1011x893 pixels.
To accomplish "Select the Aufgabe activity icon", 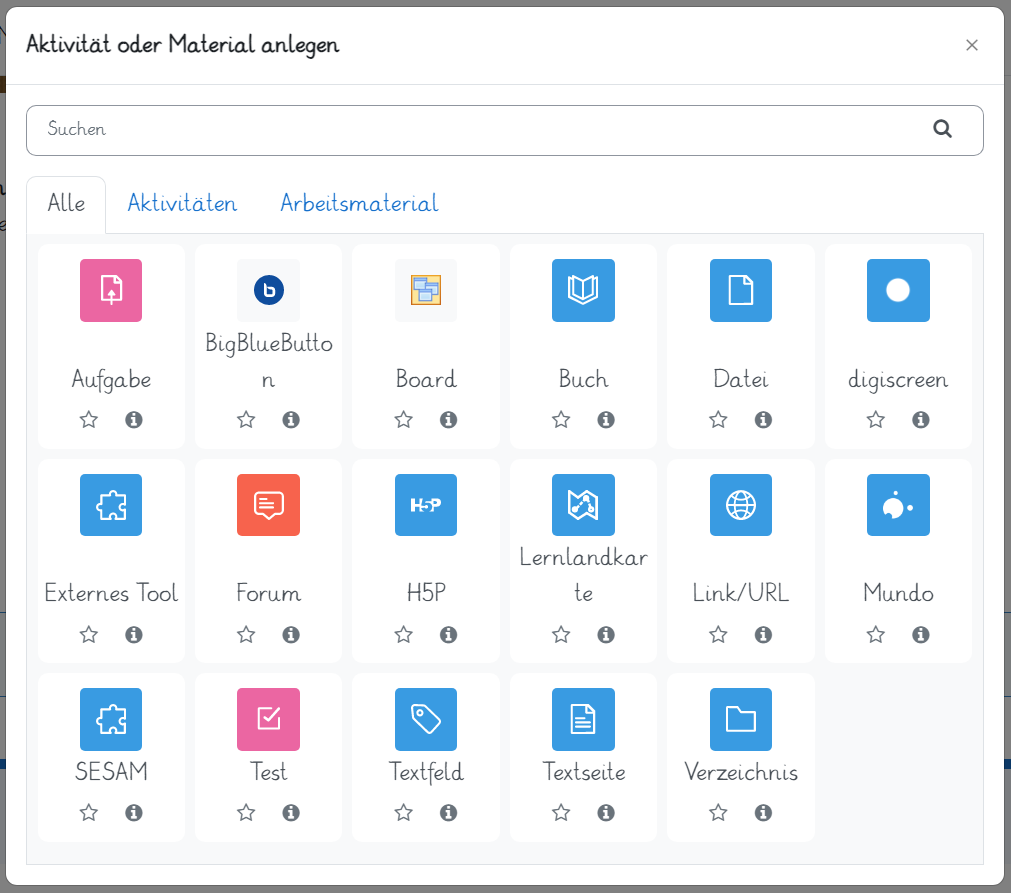I will (x=110, y=291).
